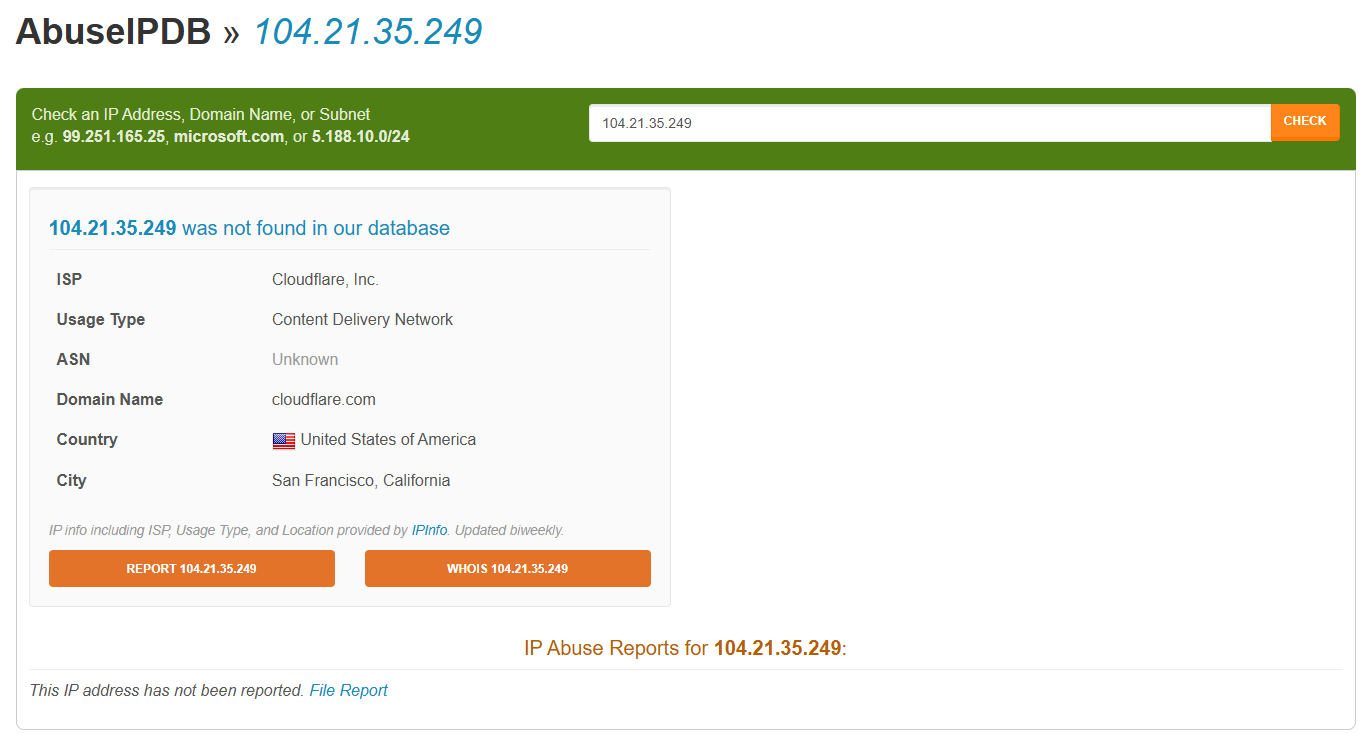Viewport: 1372px width, 734px height.
Task: Click the REPORT 104.21.35.249 button
Action: click(192, 568)
